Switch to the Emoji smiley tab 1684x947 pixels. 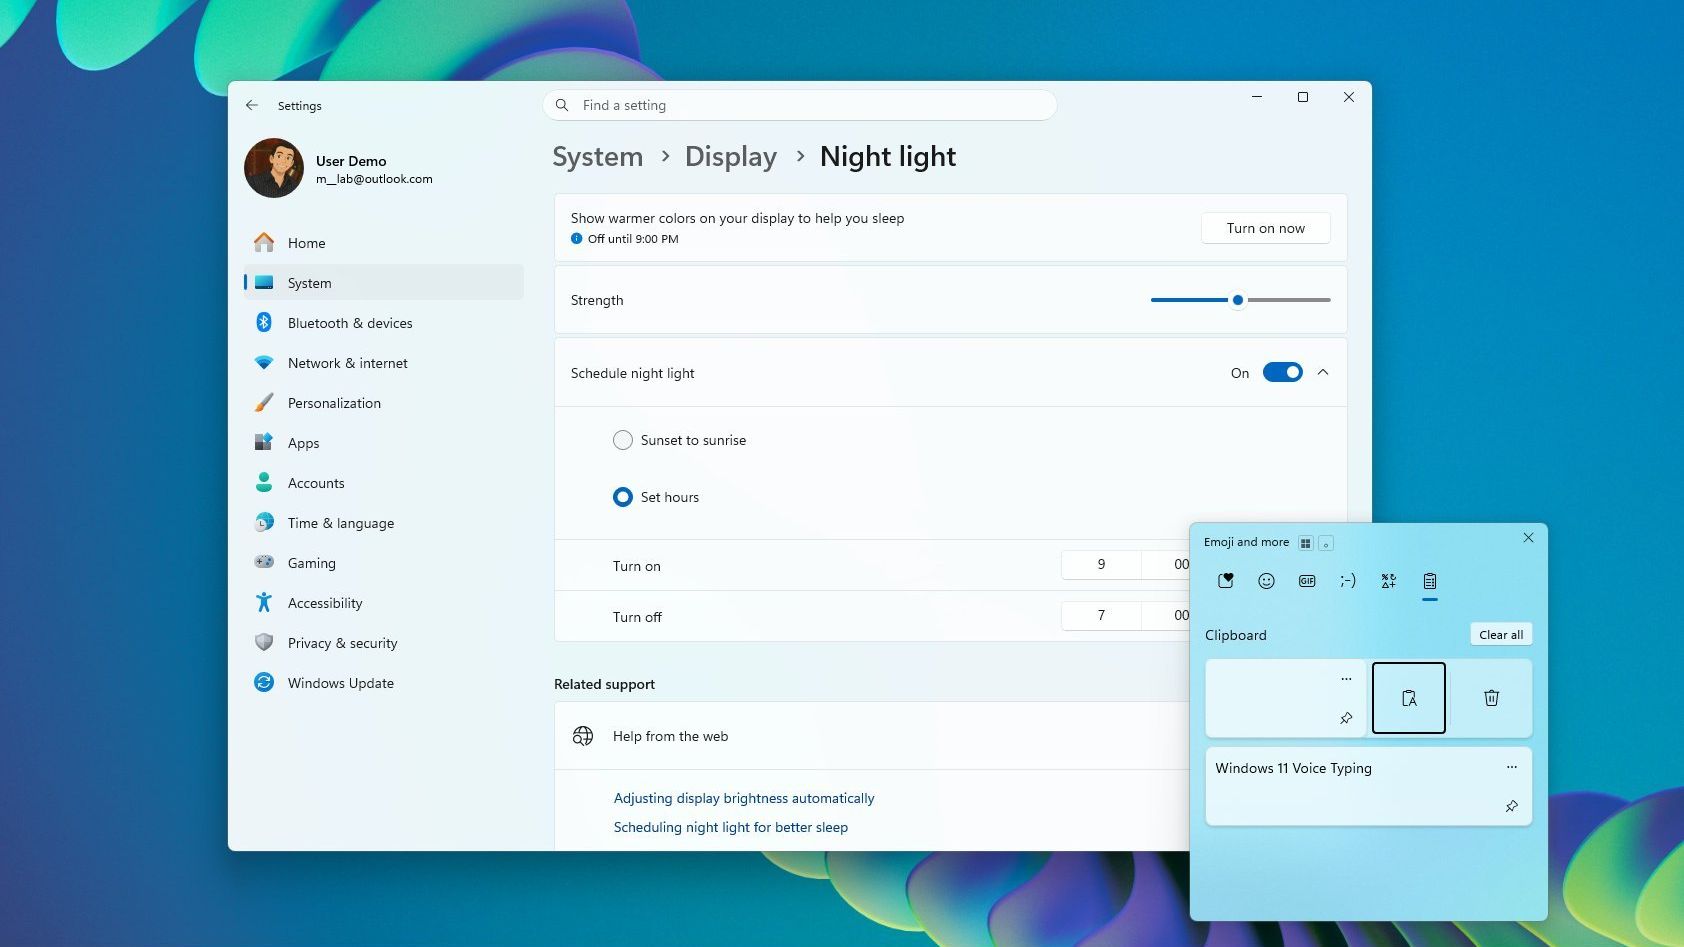coord(1266,581)
